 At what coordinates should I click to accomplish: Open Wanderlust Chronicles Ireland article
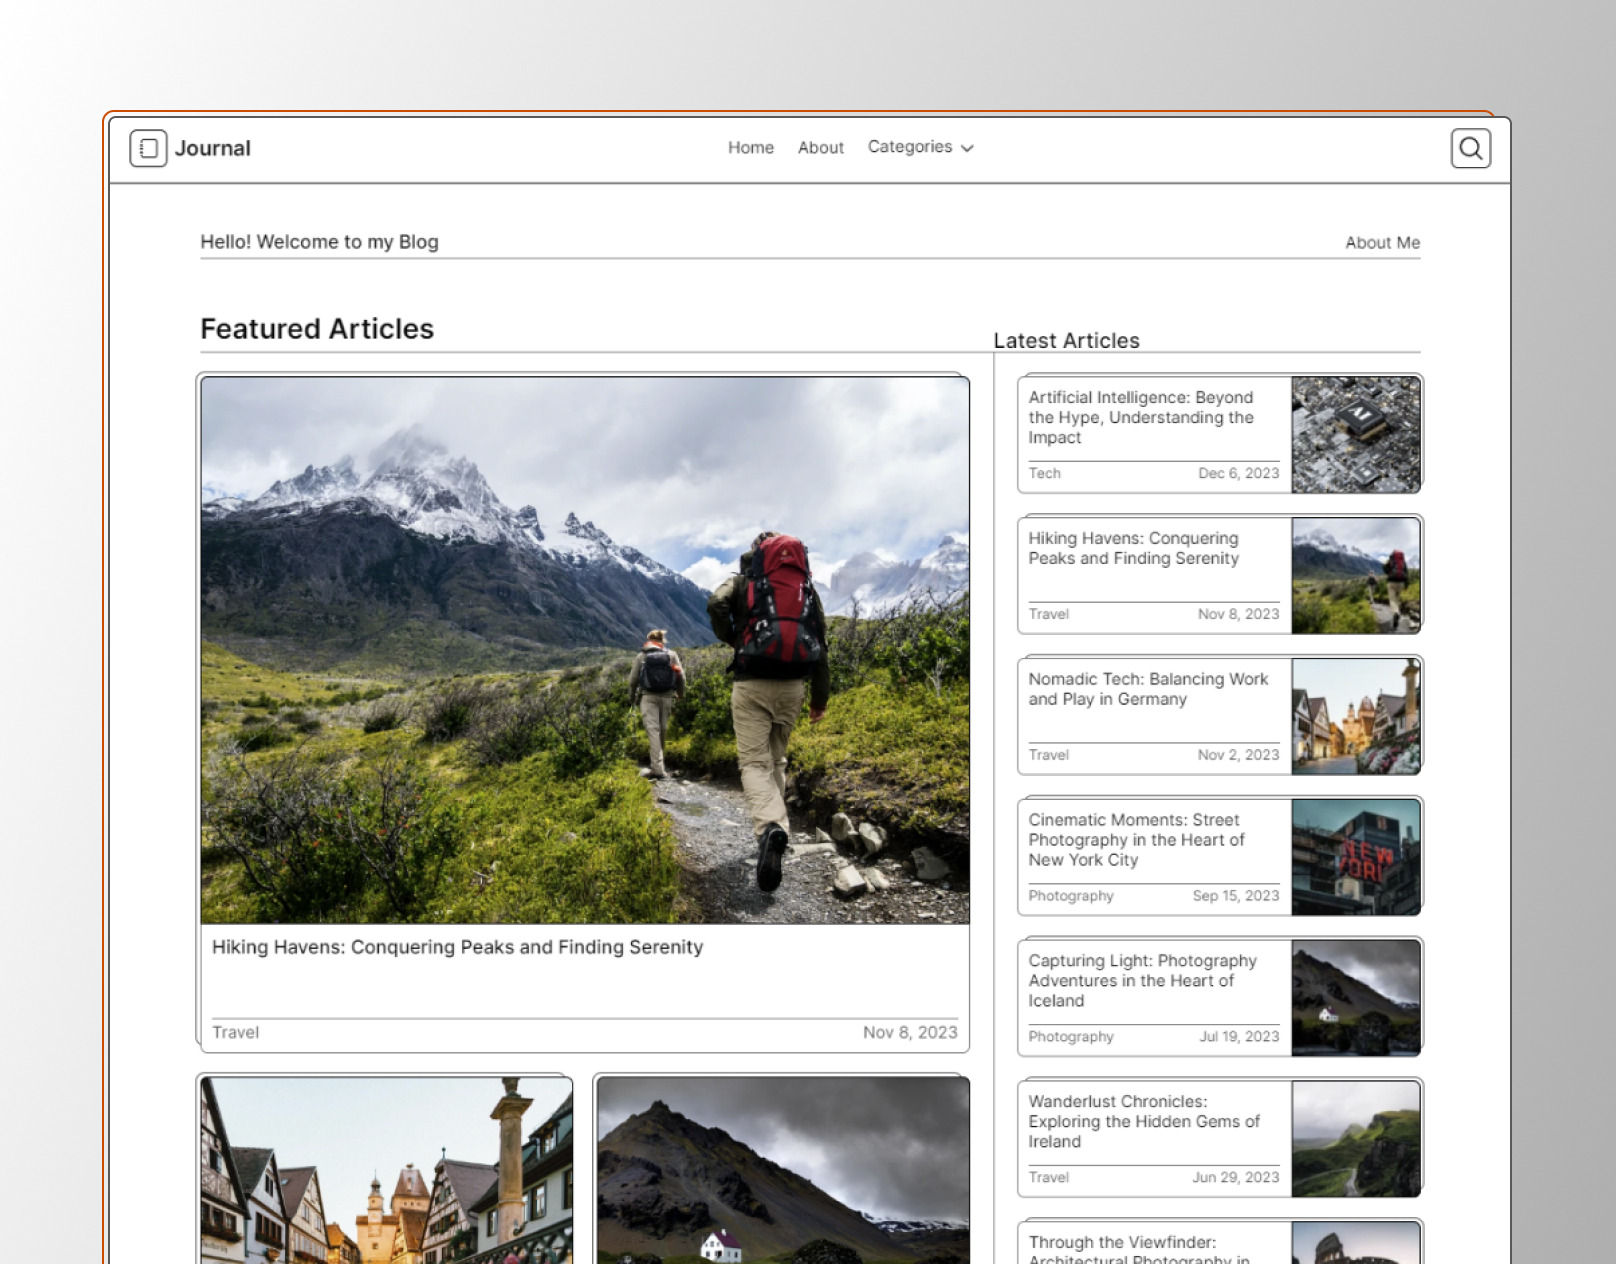coord(1143,1121)
